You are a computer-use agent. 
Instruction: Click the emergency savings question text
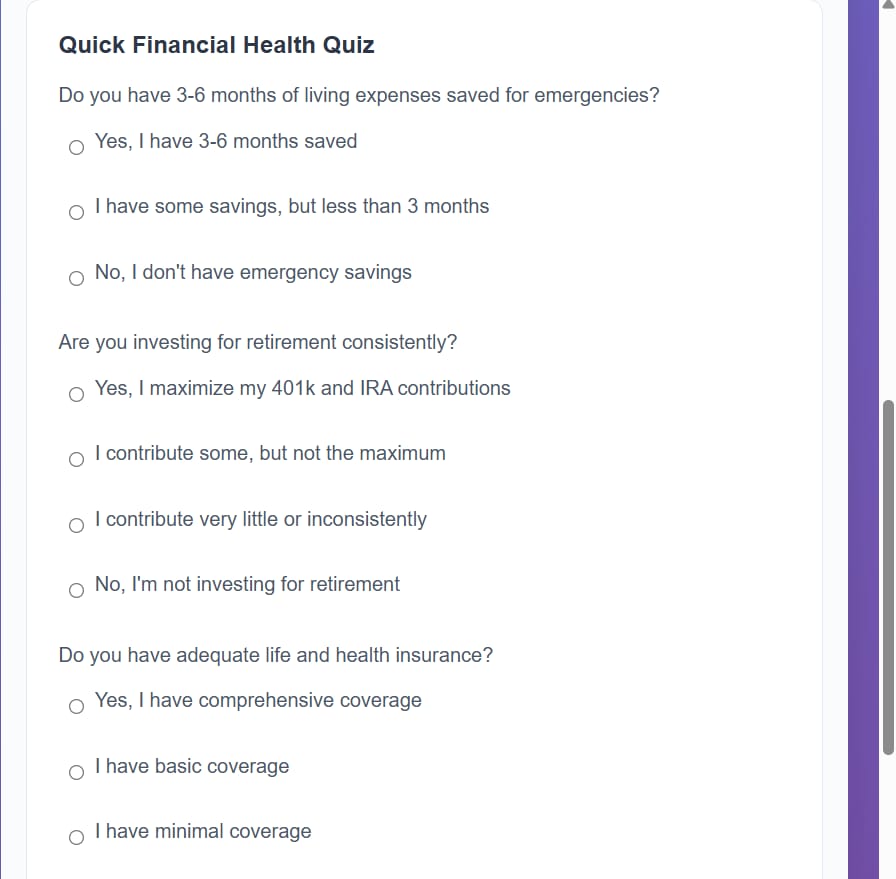(359, 95)
